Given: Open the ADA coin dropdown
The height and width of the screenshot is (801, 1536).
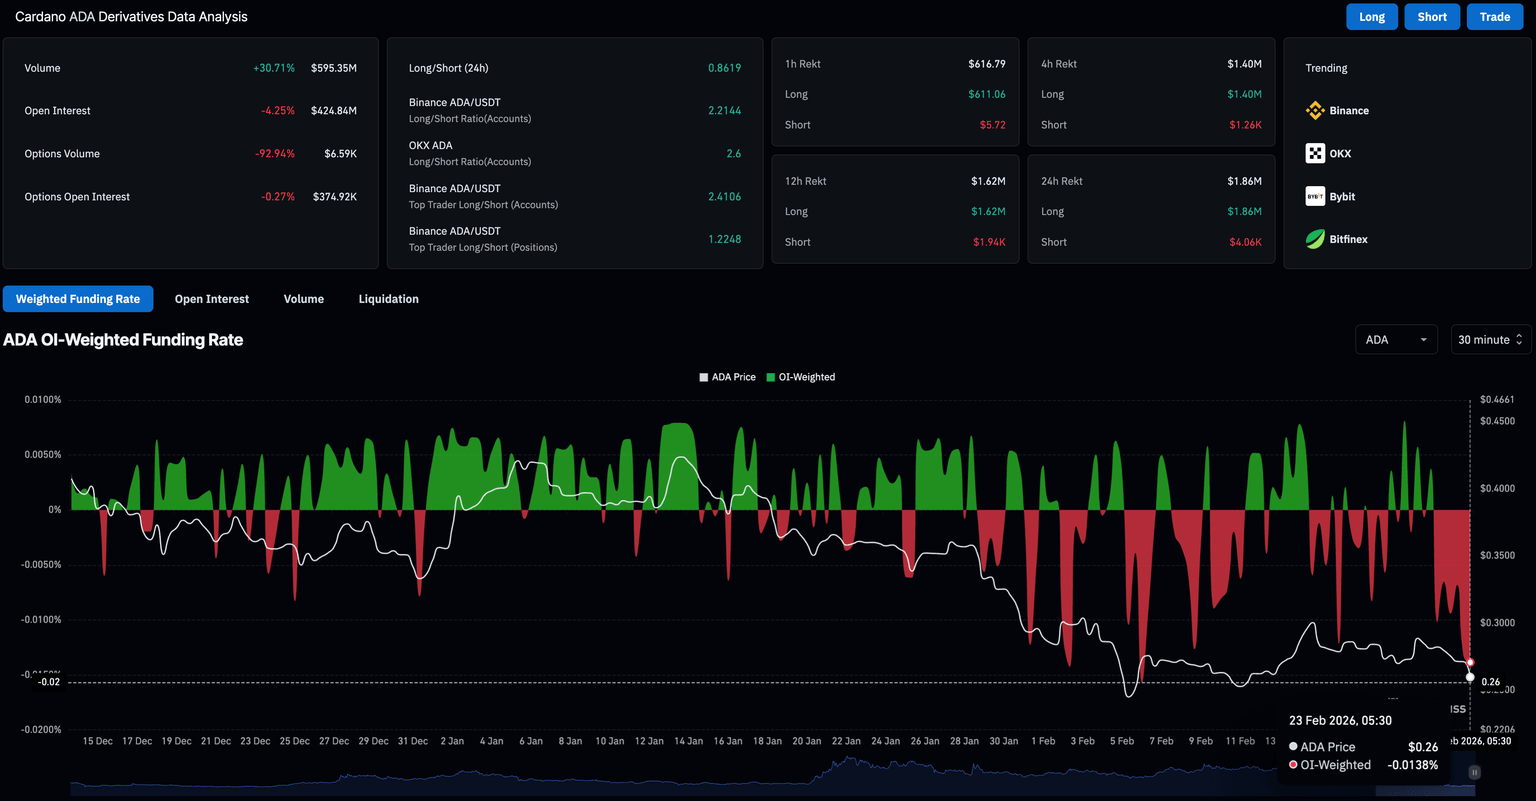Looking at the screenshot, I should (1395, 340).
